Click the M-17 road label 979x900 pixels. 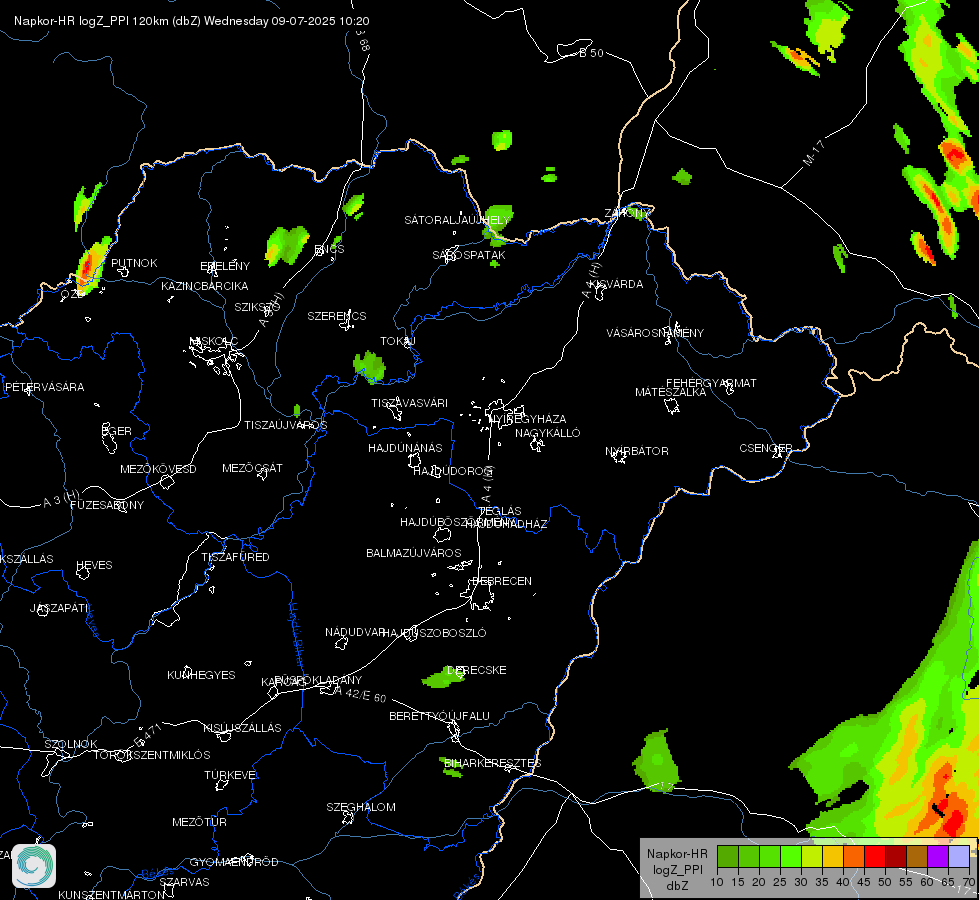click(814, 153)
